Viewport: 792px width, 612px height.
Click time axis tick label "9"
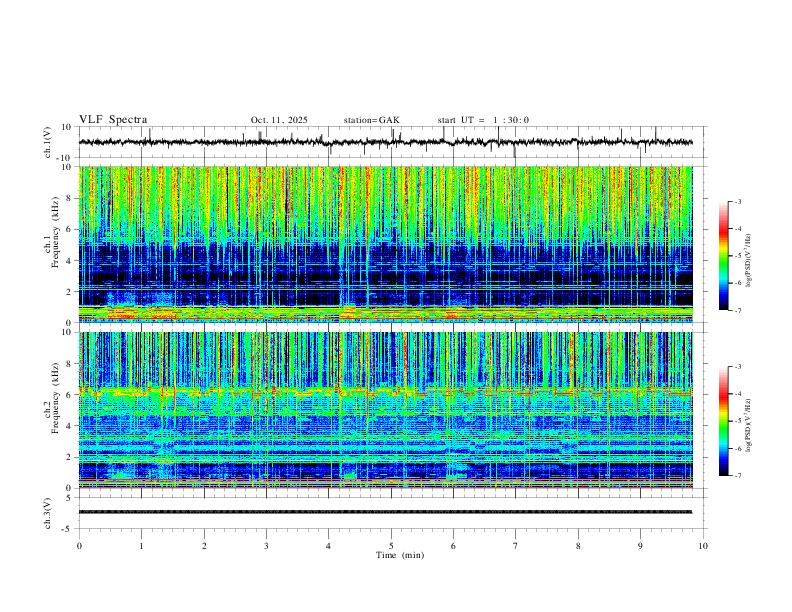641,546
